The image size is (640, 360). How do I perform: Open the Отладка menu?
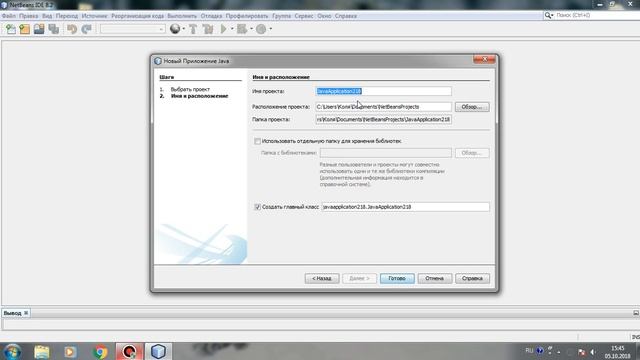click(x=211, y=16)
